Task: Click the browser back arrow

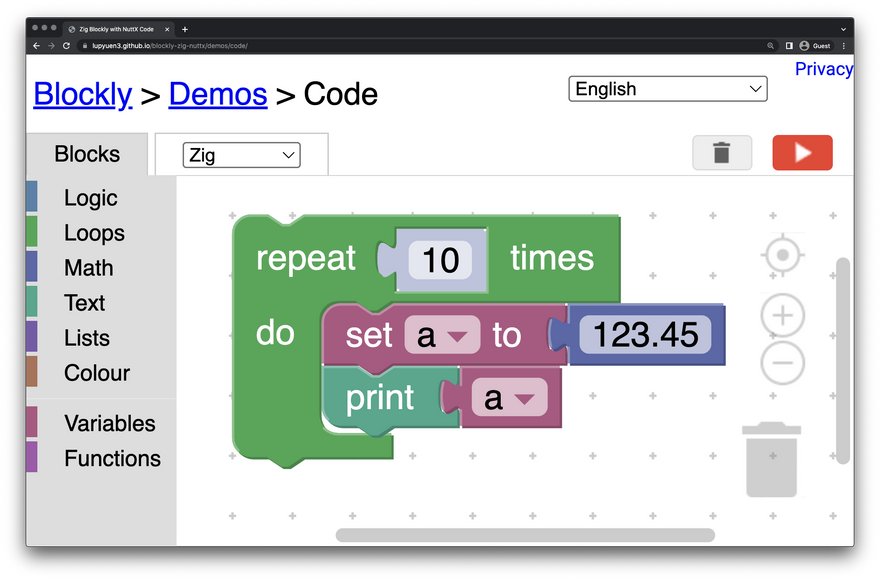Action: coord(37,46)
